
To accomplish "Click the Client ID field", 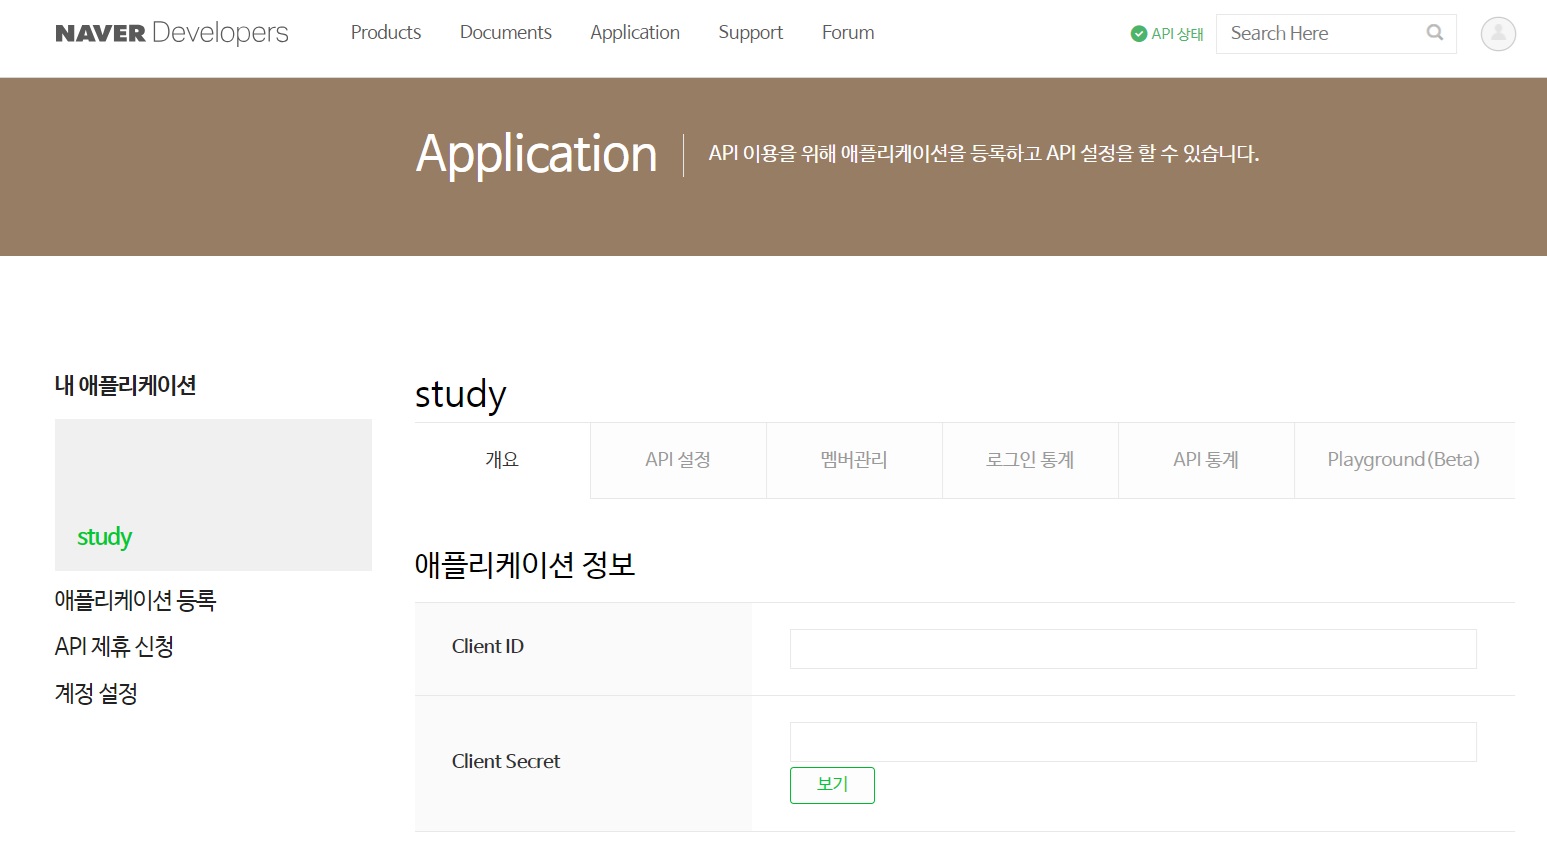I will click(1133, 649).
